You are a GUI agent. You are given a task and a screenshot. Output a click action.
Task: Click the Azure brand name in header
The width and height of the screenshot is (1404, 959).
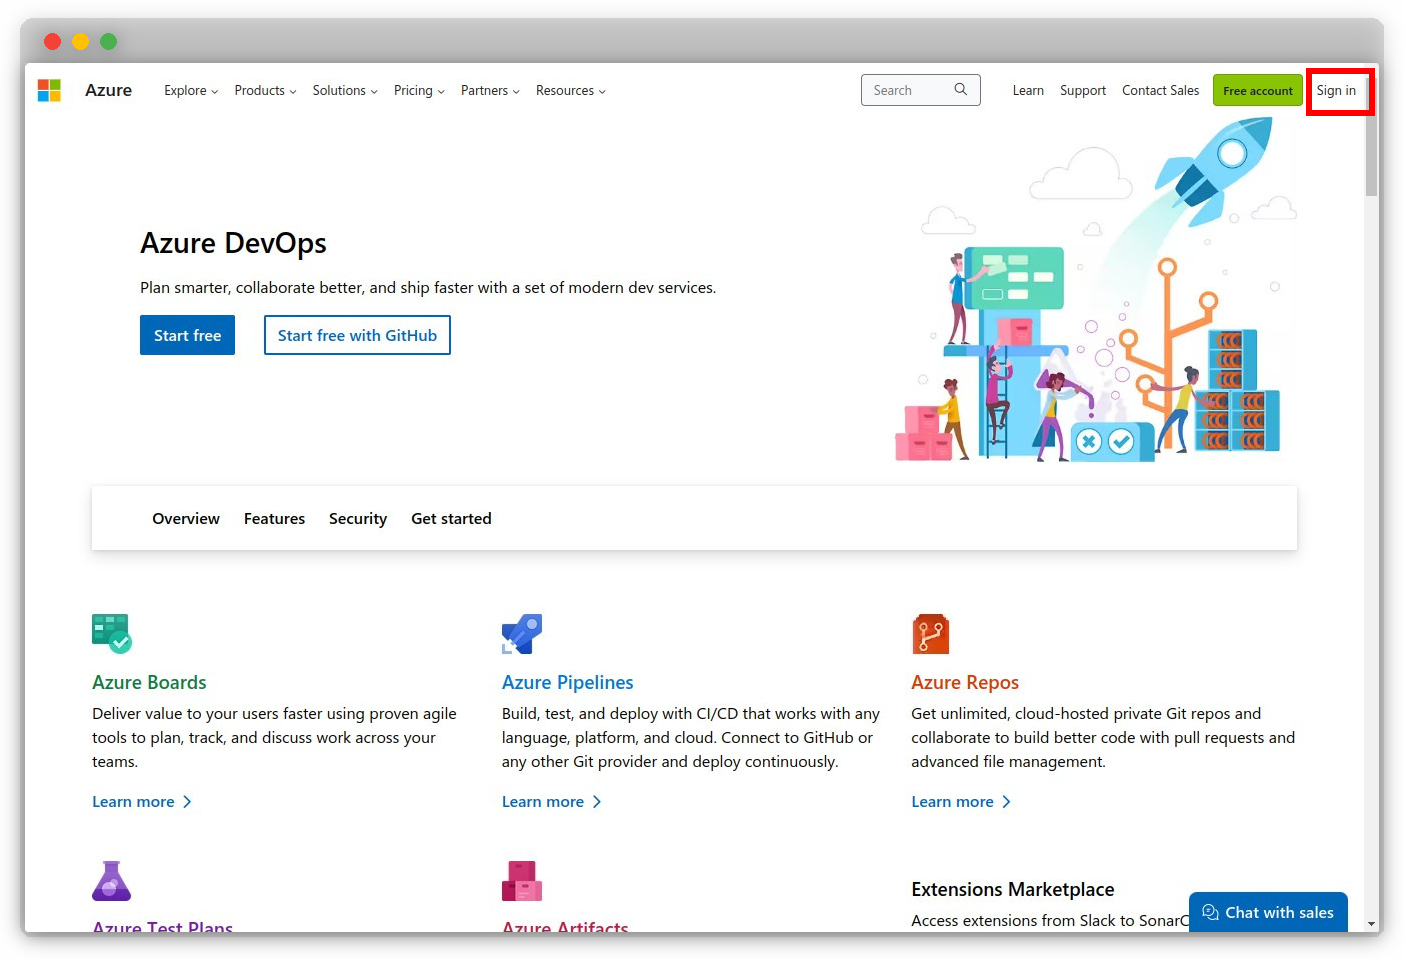(x=108, y=90)
